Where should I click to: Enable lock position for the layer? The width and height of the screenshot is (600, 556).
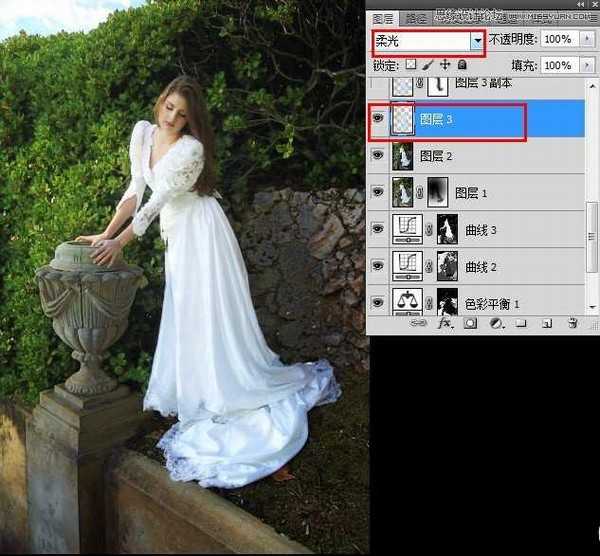click(445, 65)
